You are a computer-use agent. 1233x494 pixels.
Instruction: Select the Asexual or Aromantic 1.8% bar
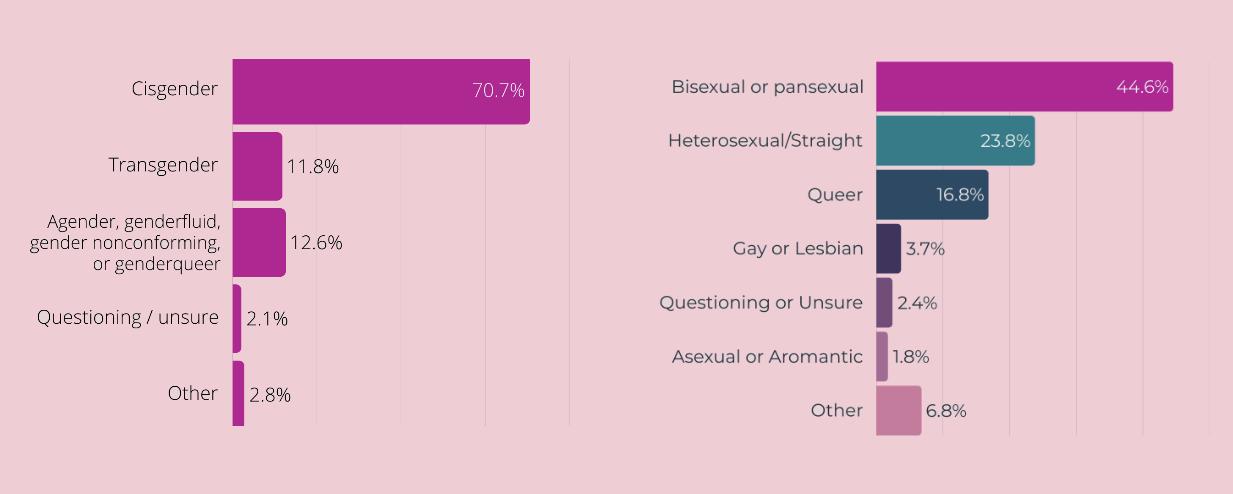click(882, 357)
